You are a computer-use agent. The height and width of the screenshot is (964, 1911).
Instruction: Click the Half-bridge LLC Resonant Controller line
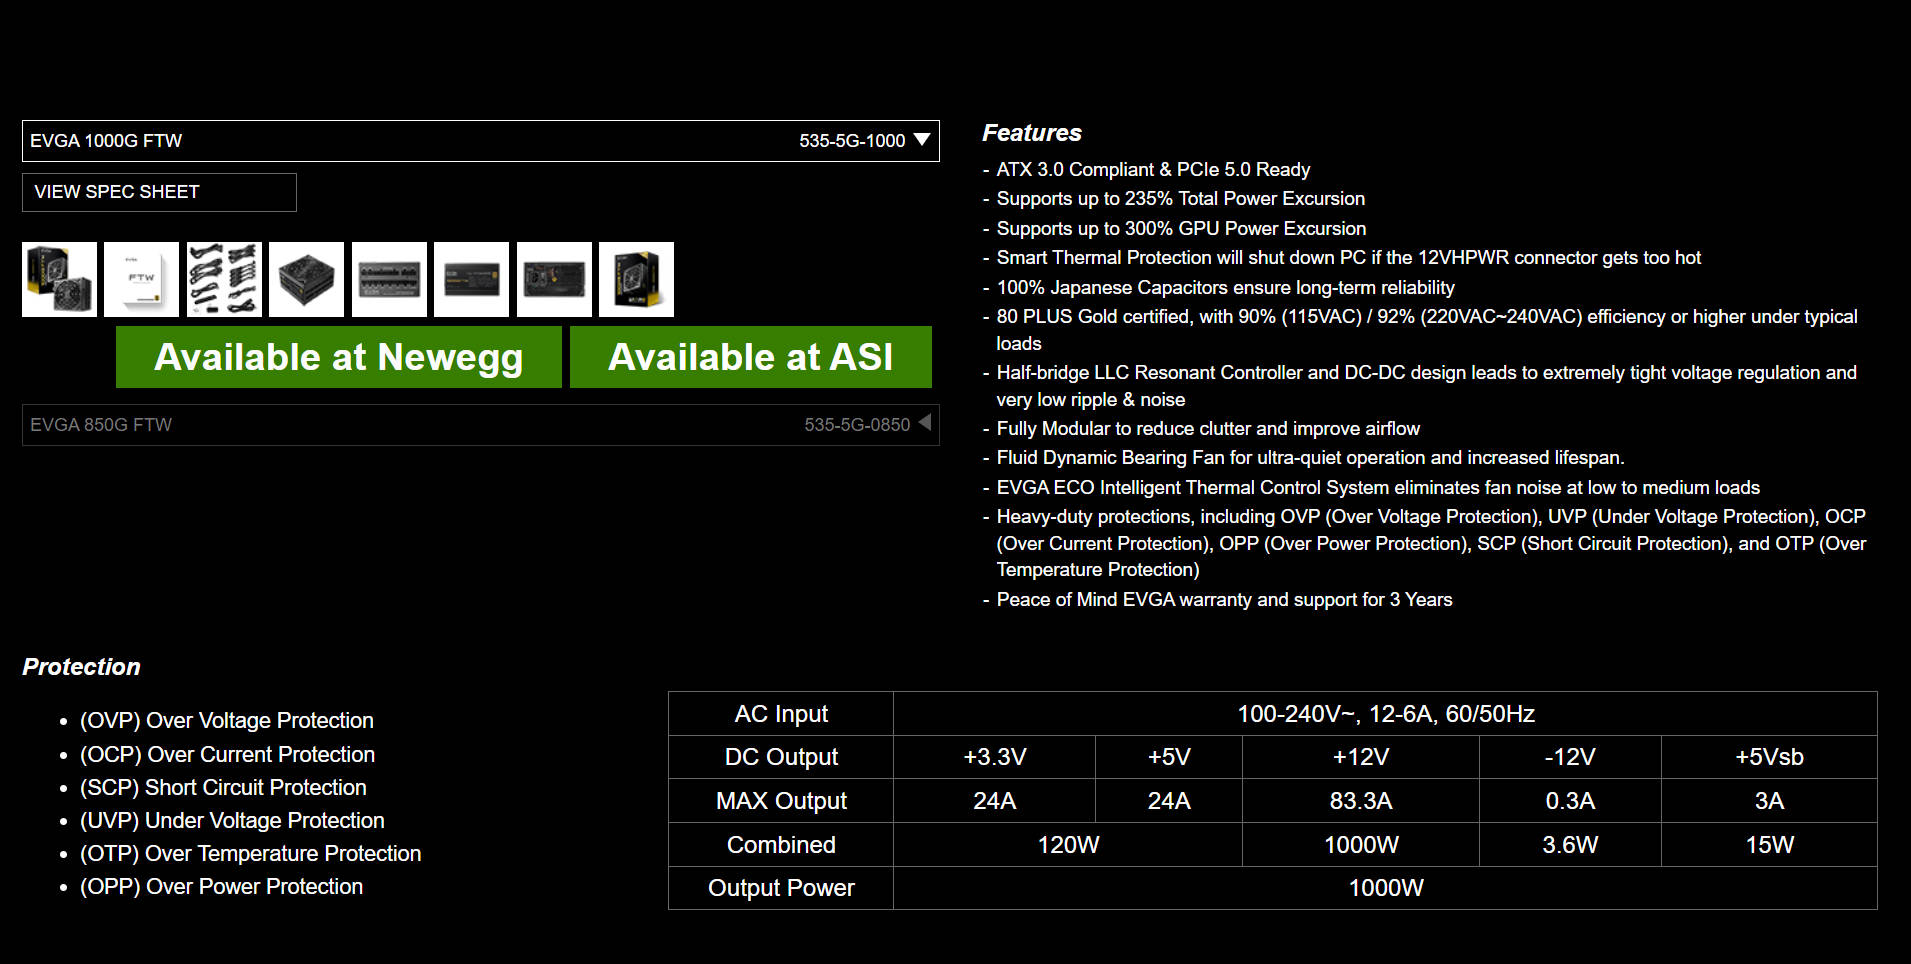[x=1427, y=386]
